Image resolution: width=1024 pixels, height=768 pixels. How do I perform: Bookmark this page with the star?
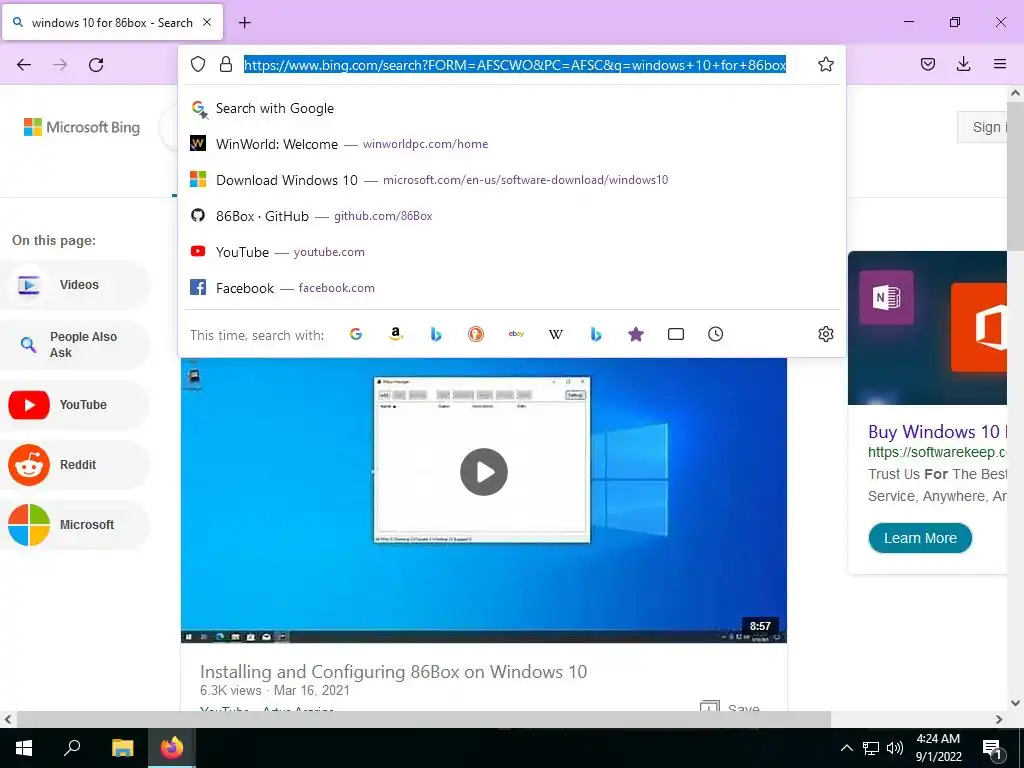click(825, 64)
